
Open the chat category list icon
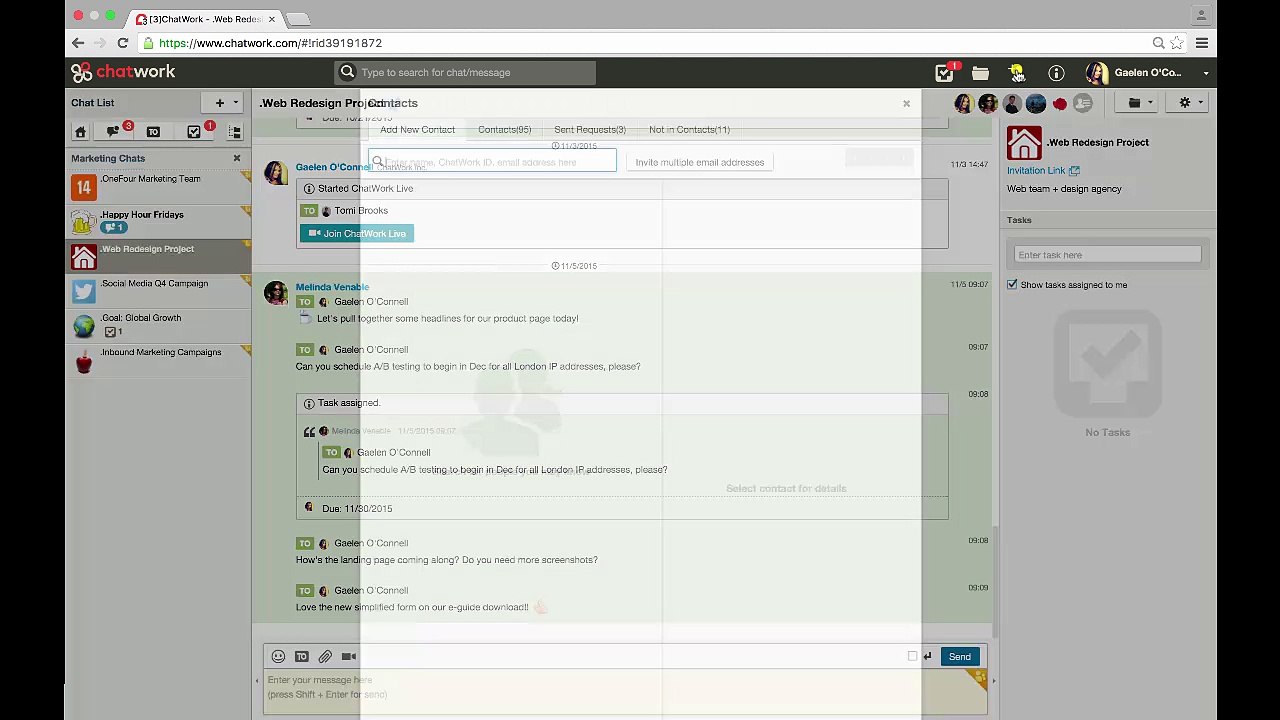point(235,132)
